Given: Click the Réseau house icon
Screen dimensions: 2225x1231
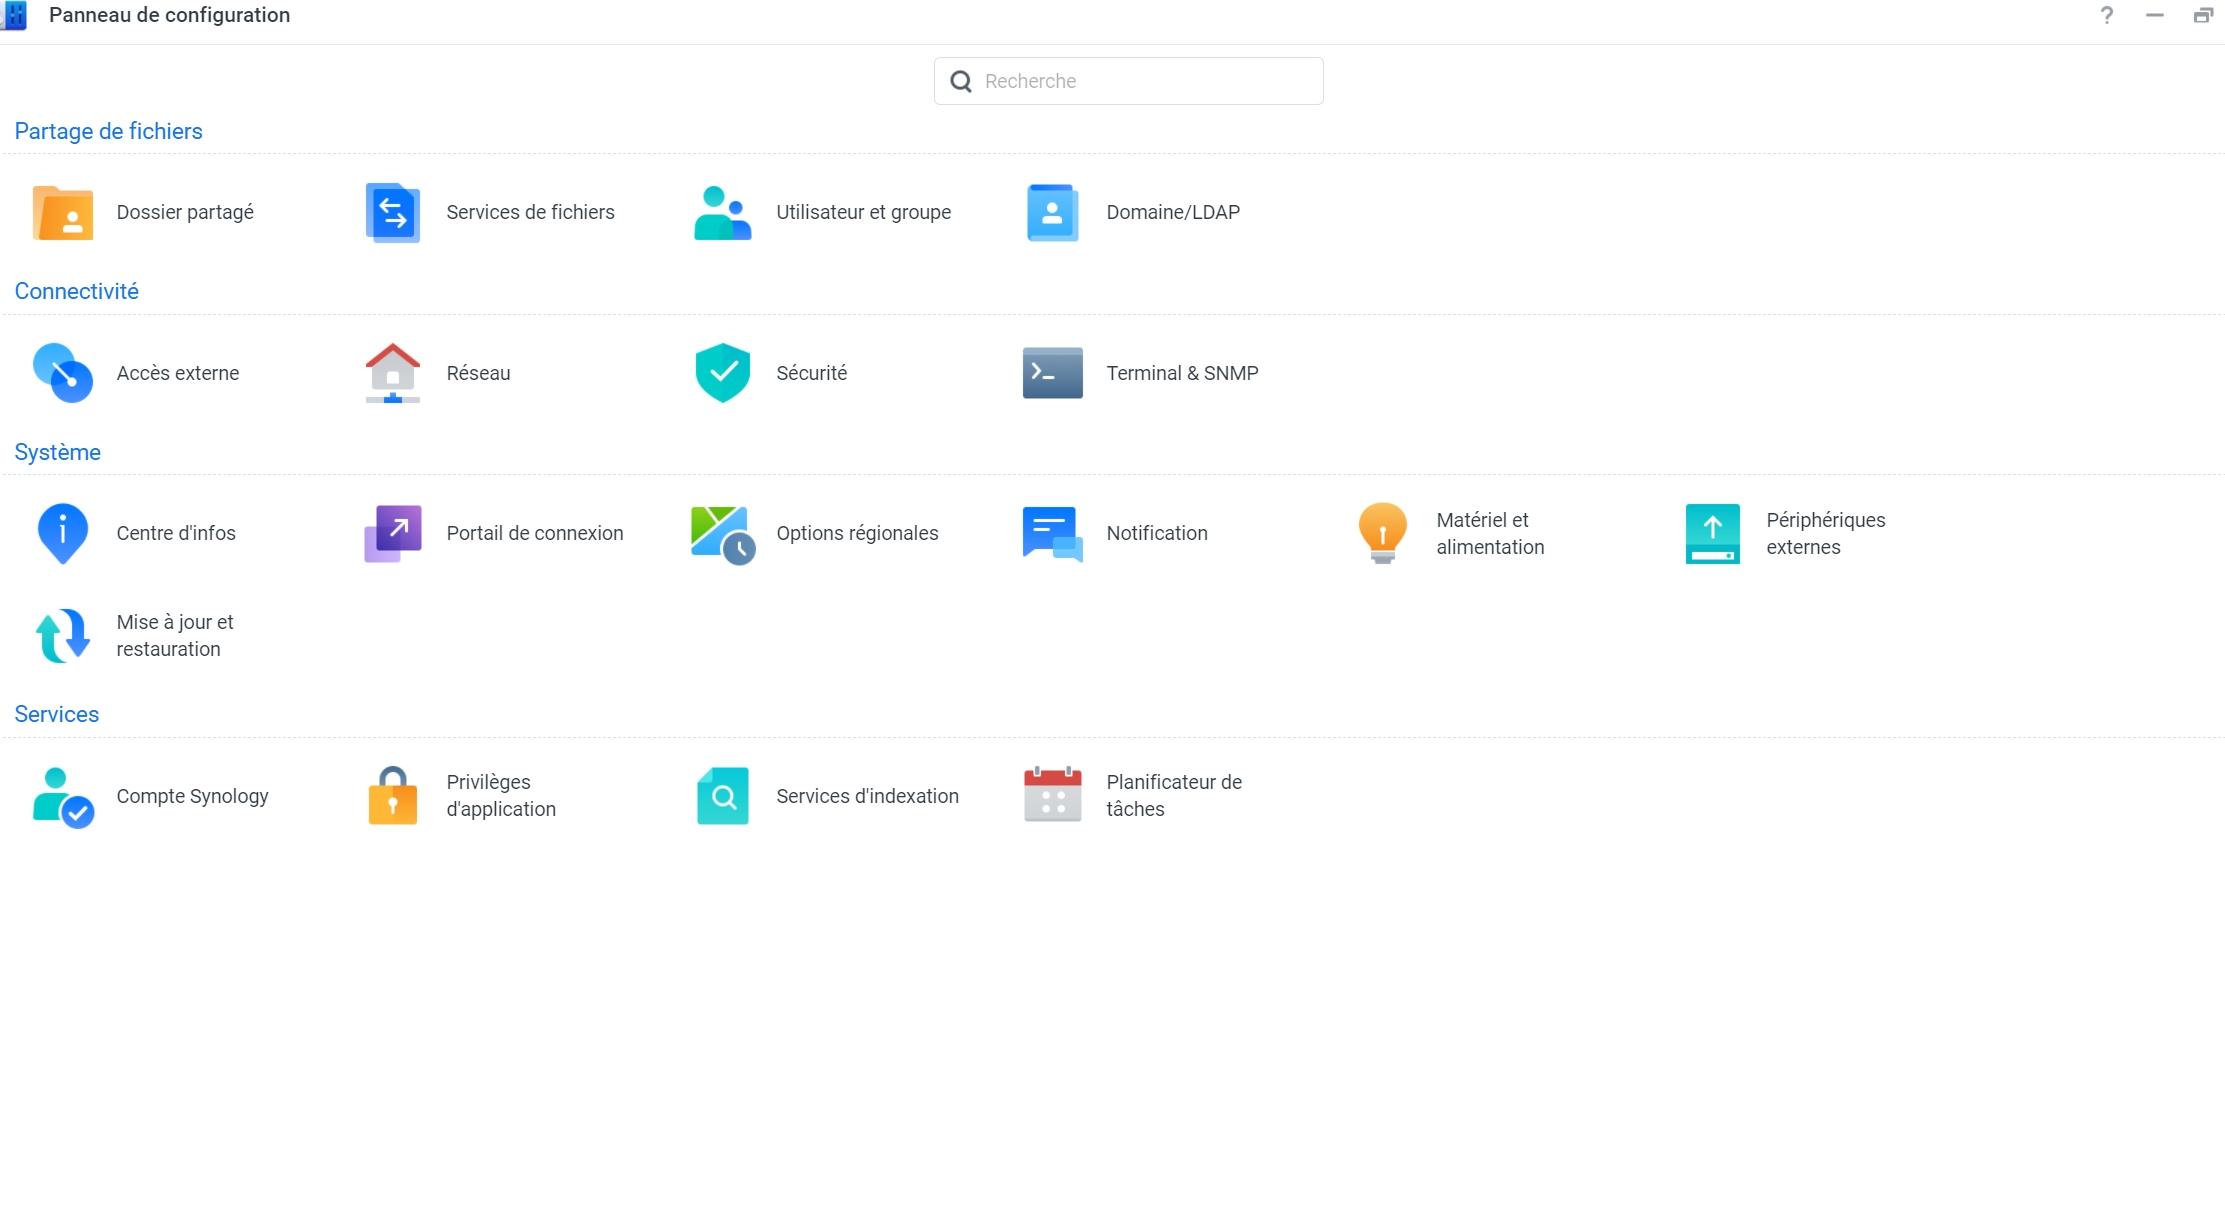Looking at the screenshot, I should click(392, 373).
